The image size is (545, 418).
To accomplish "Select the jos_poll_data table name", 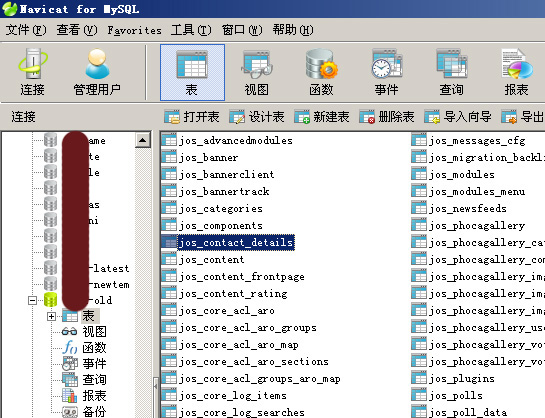I will (467, 412).
